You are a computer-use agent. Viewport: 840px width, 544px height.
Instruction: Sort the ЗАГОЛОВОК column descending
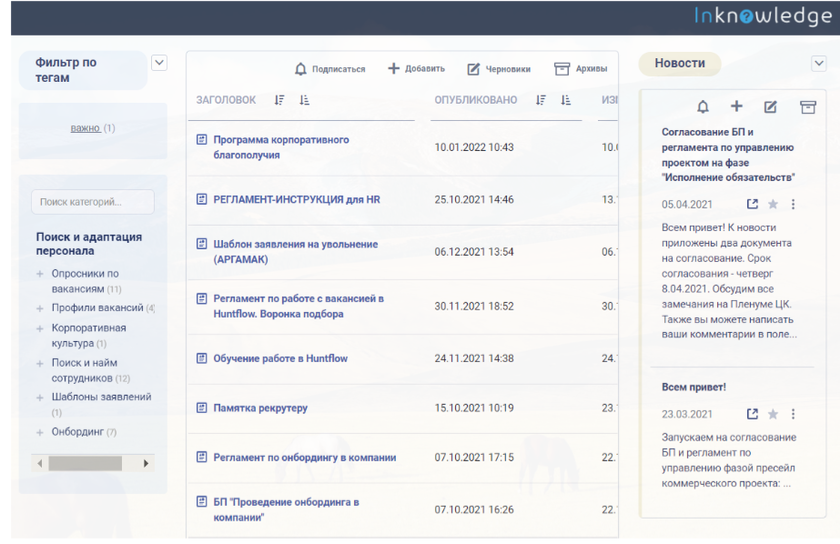pos(279,100)
